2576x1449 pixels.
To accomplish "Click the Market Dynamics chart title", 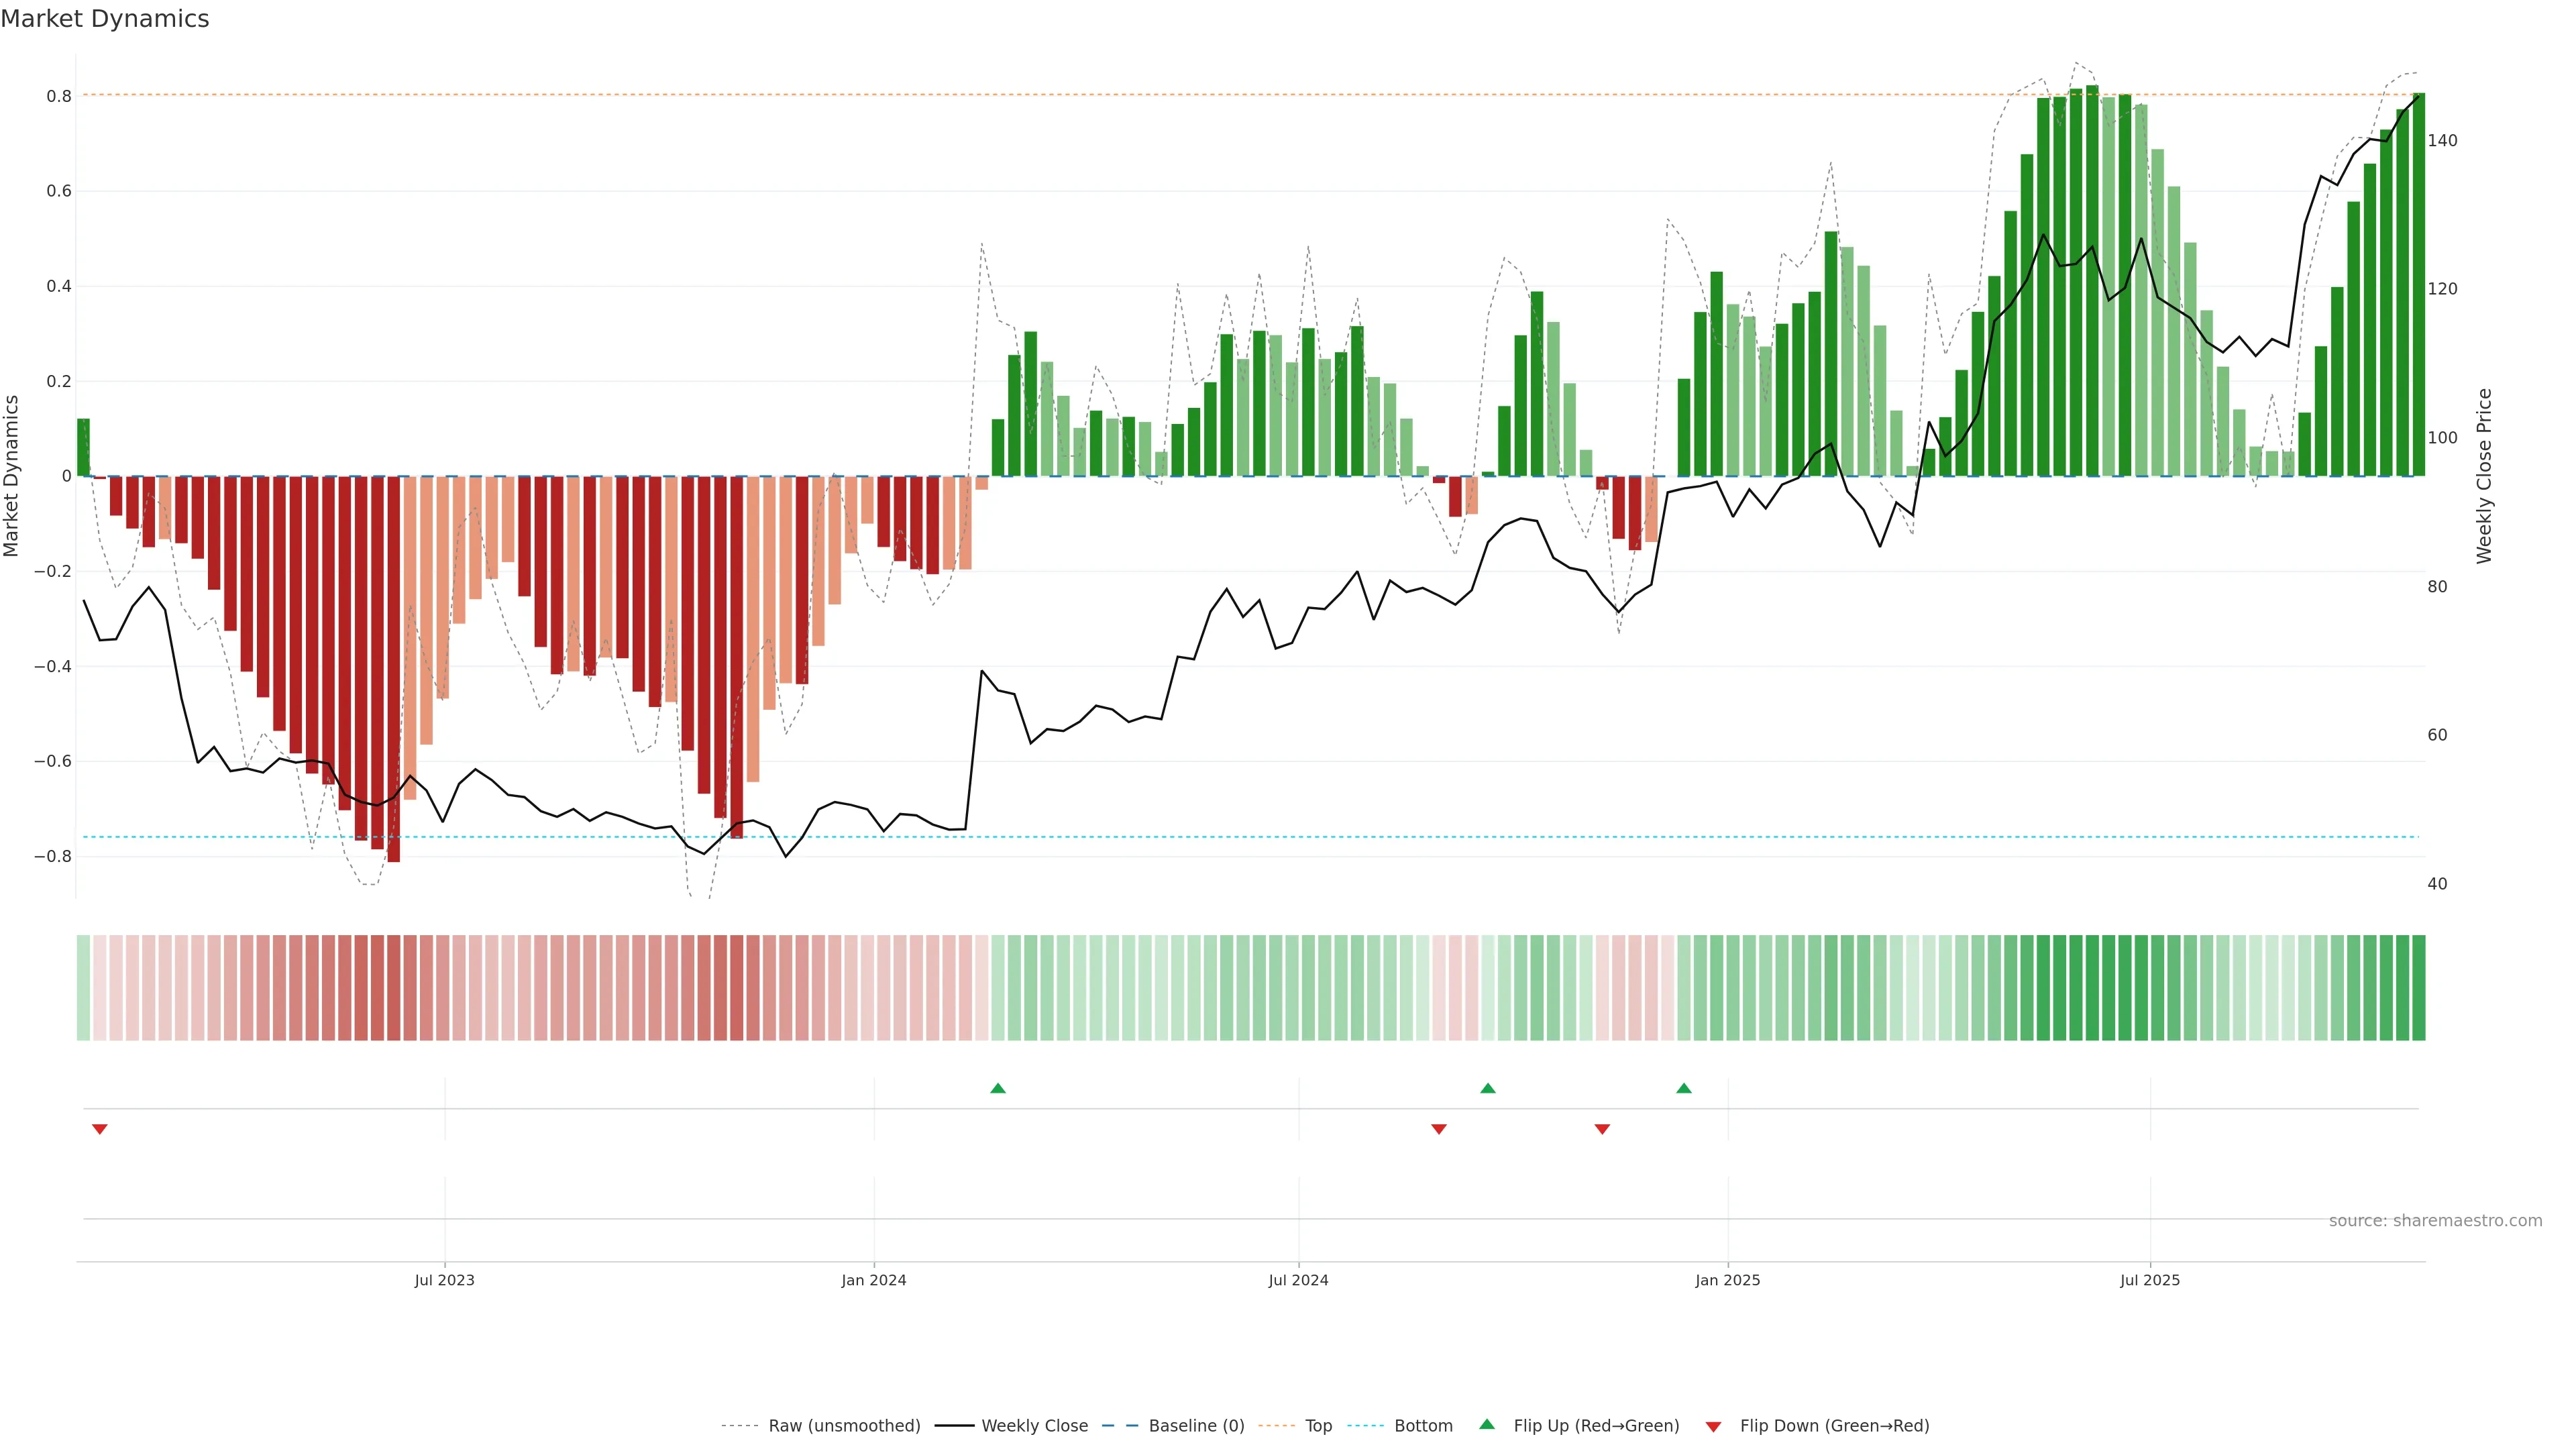I will point(105,19).
